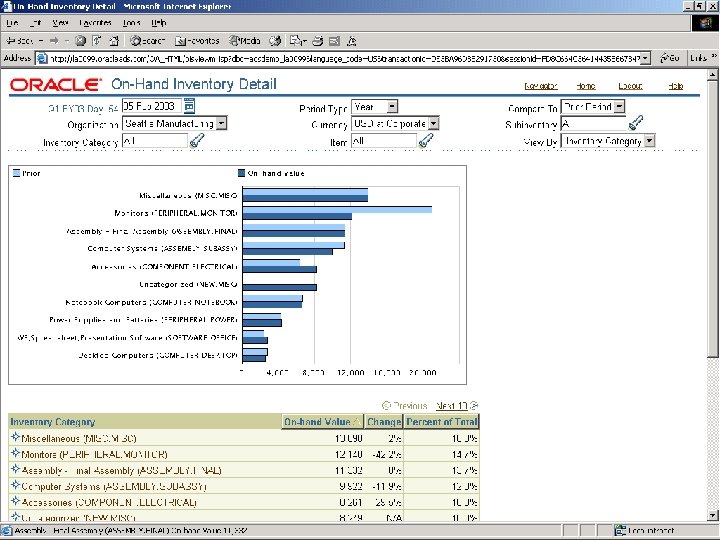Expand the Period Type dropdown

click(x=391, y=106)
